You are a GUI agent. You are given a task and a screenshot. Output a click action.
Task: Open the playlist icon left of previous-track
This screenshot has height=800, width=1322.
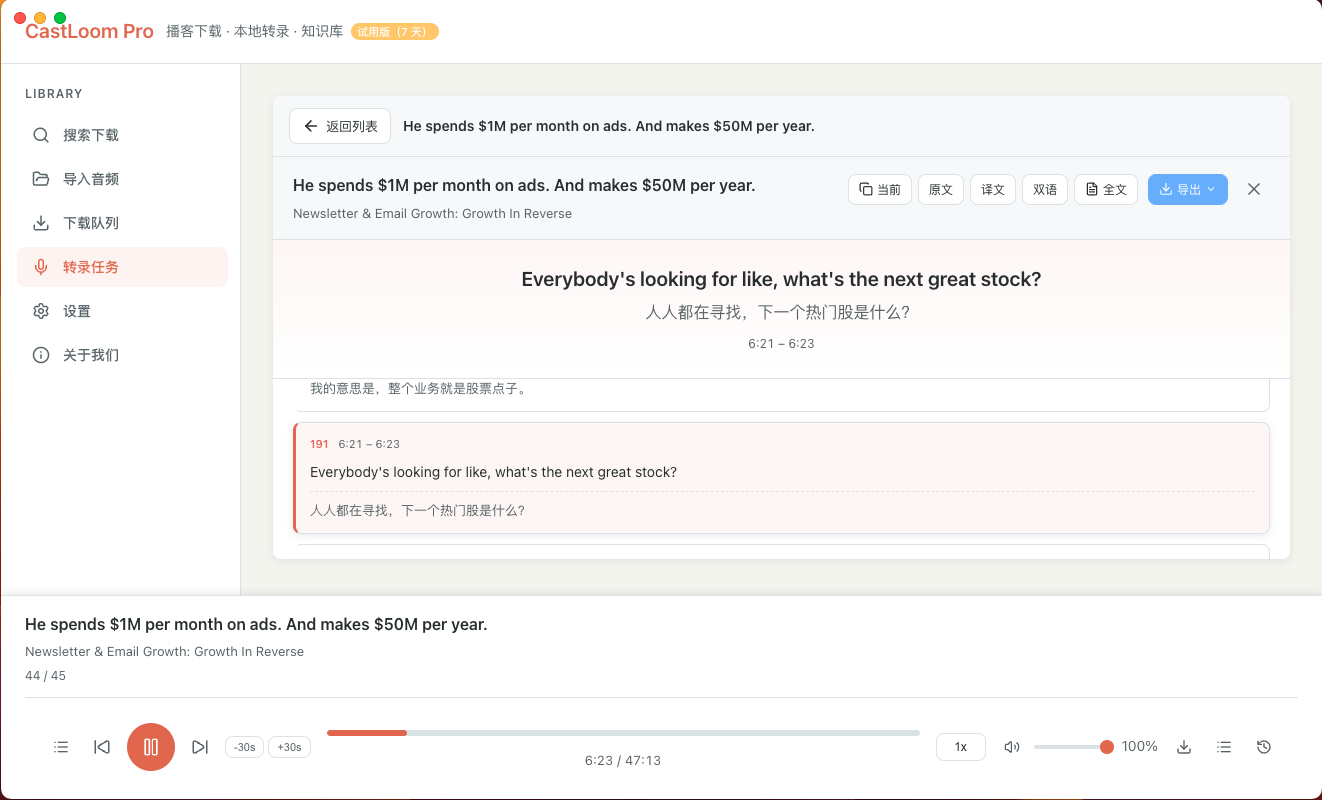click(61, 747)
